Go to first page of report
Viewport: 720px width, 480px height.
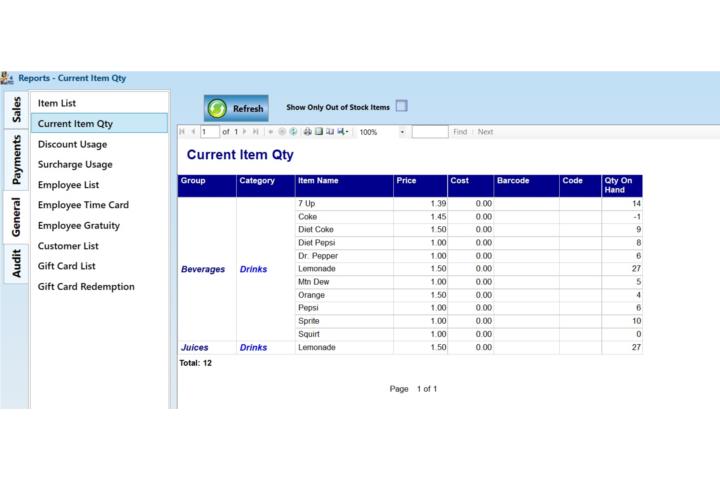(182, 132)
